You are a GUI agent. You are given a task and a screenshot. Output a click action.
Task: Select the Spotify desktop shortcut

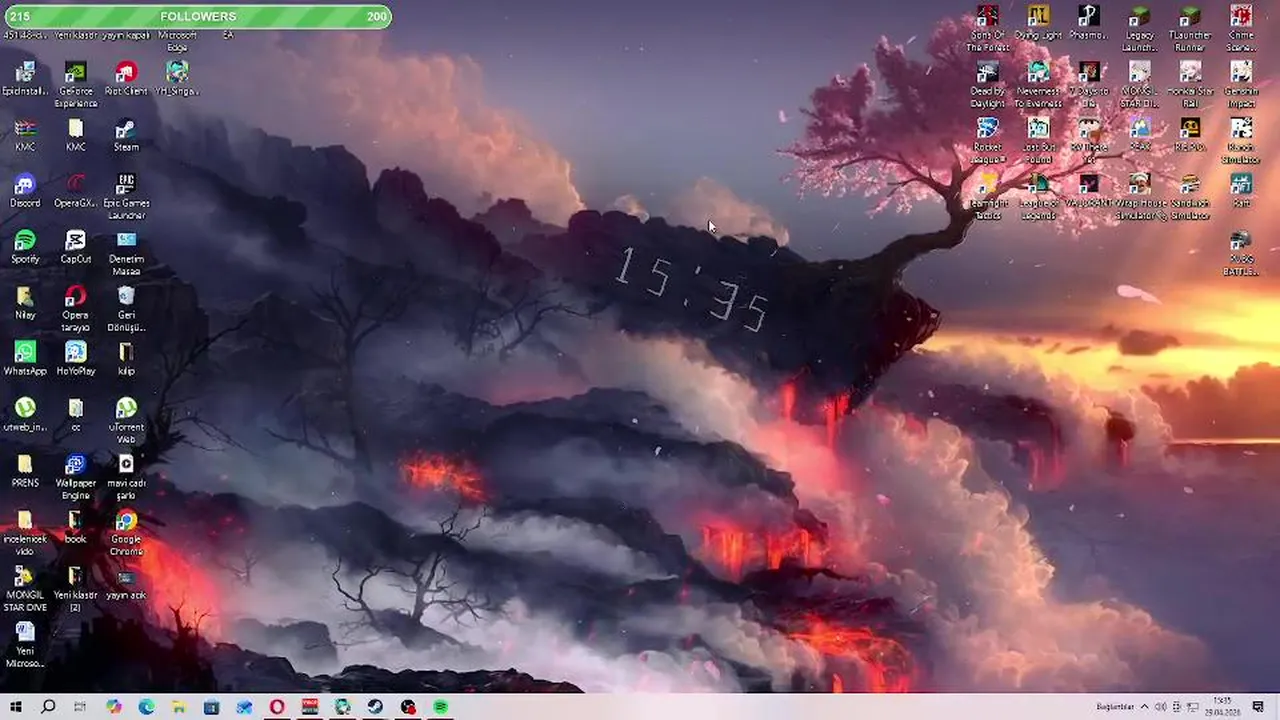point(25,246)
